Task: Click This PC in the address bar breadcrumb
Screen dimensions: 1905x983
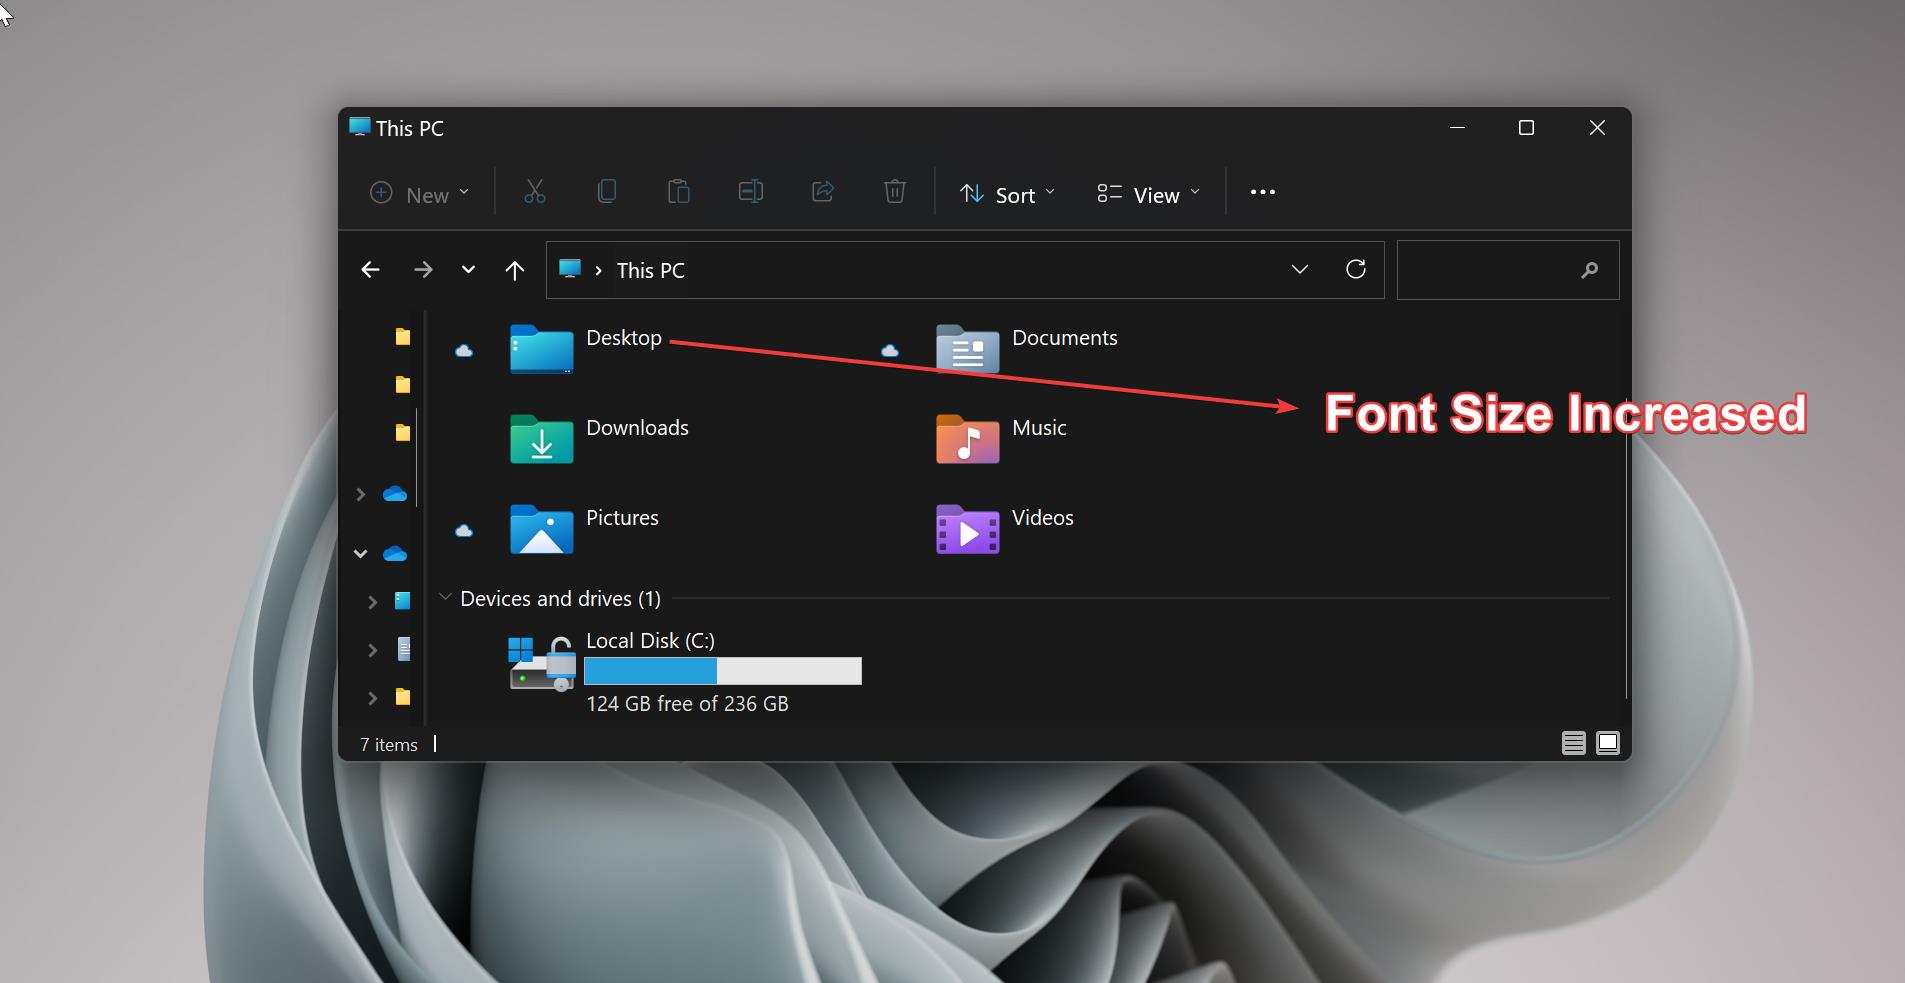Action: point(649,269)
